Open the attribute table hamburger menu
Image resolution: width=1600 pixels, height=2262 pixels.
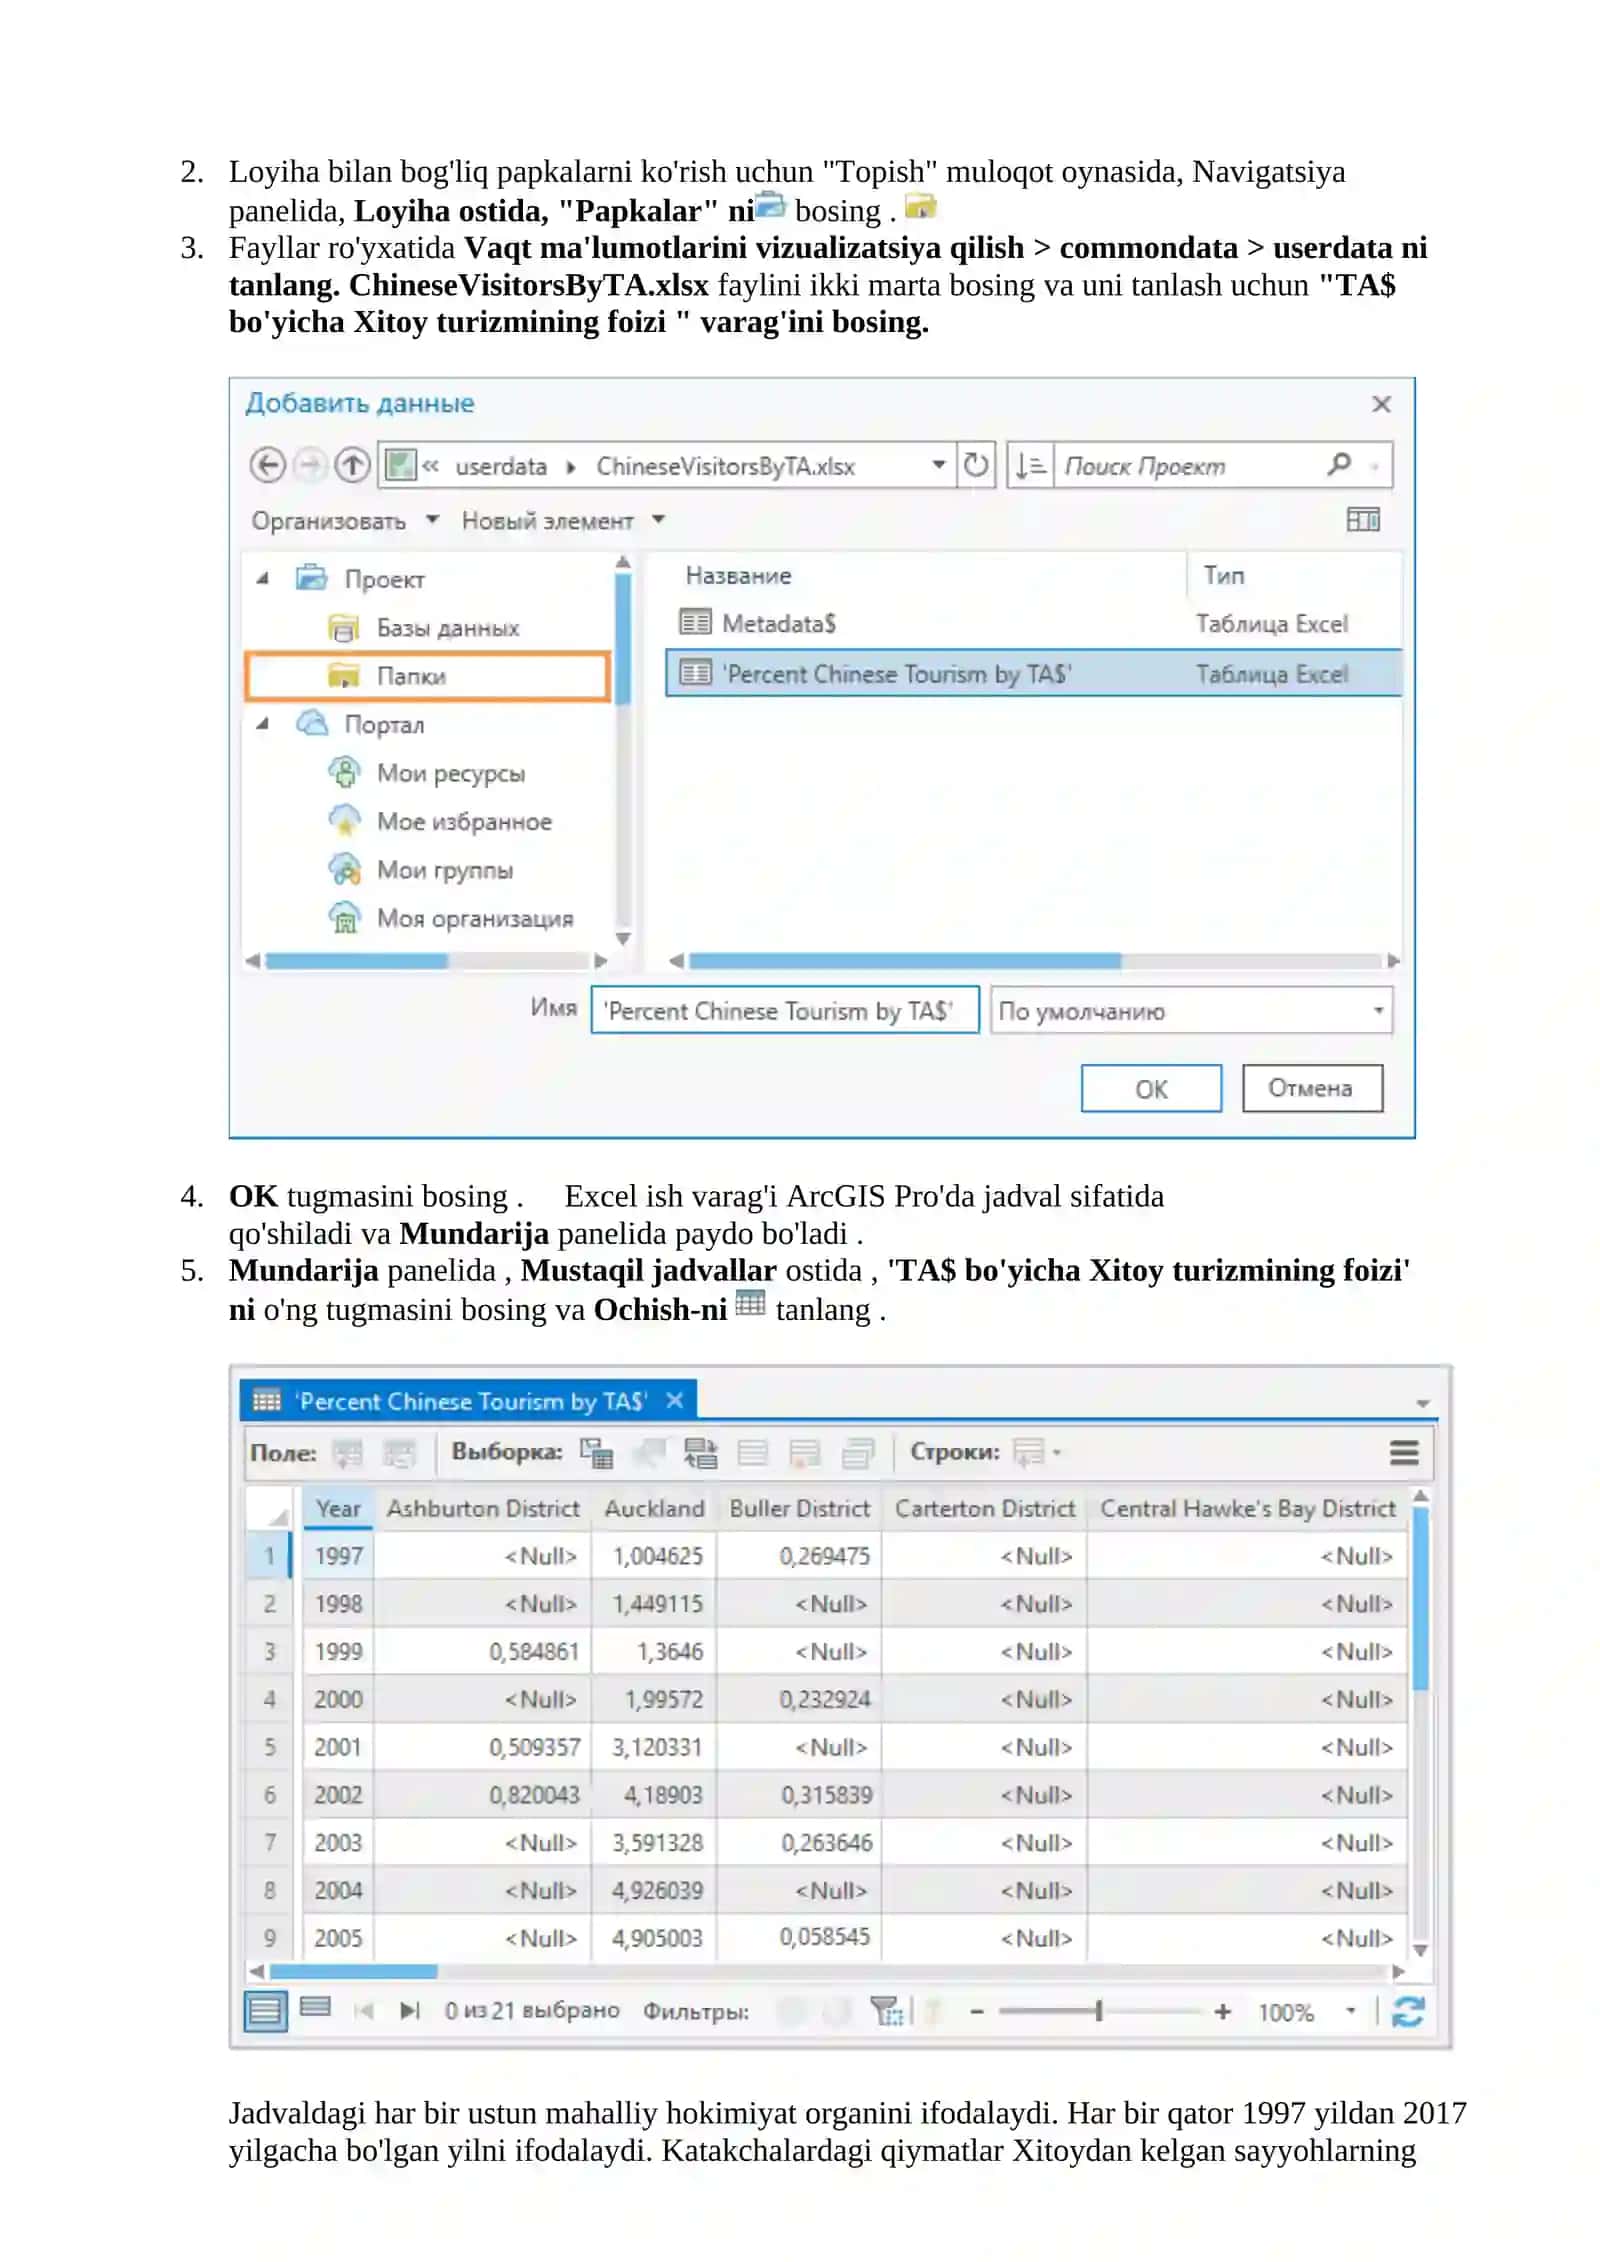1404,1452
